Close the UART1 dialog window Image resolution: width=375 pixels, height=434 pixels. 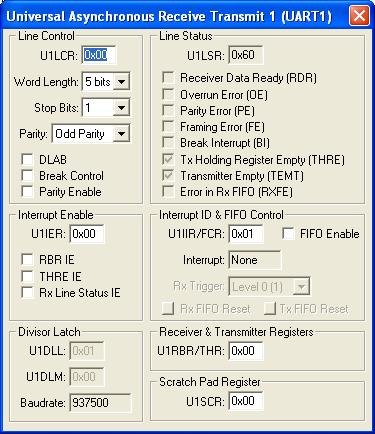[x=359, y=15]
